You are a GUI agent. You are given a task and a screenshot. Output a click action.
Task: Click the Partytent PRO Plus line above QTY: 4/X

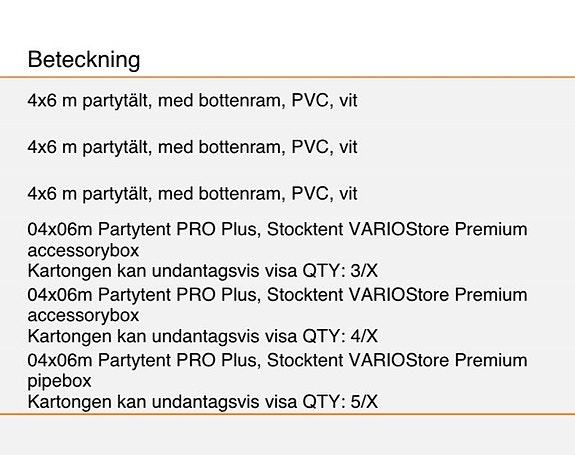point(278,295)
